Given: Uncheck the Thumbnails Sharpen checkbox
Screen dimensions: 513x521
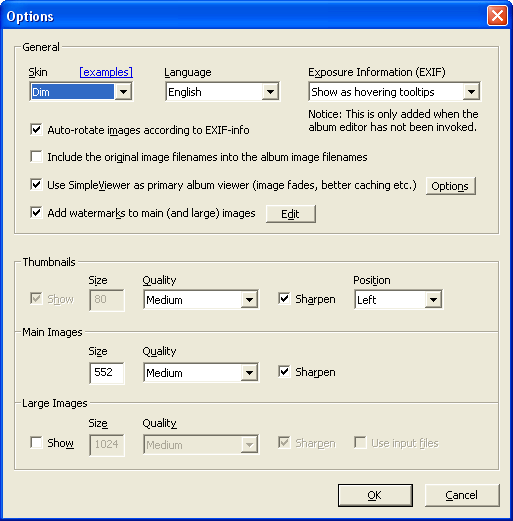Looking at the screenshot, I should coord(284,298).
